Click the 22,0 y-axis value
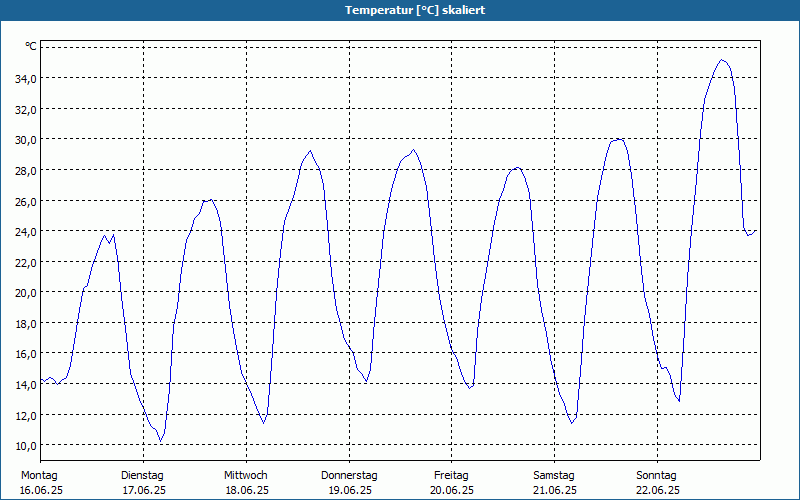 pyautogui.click(x=27, y=262)
